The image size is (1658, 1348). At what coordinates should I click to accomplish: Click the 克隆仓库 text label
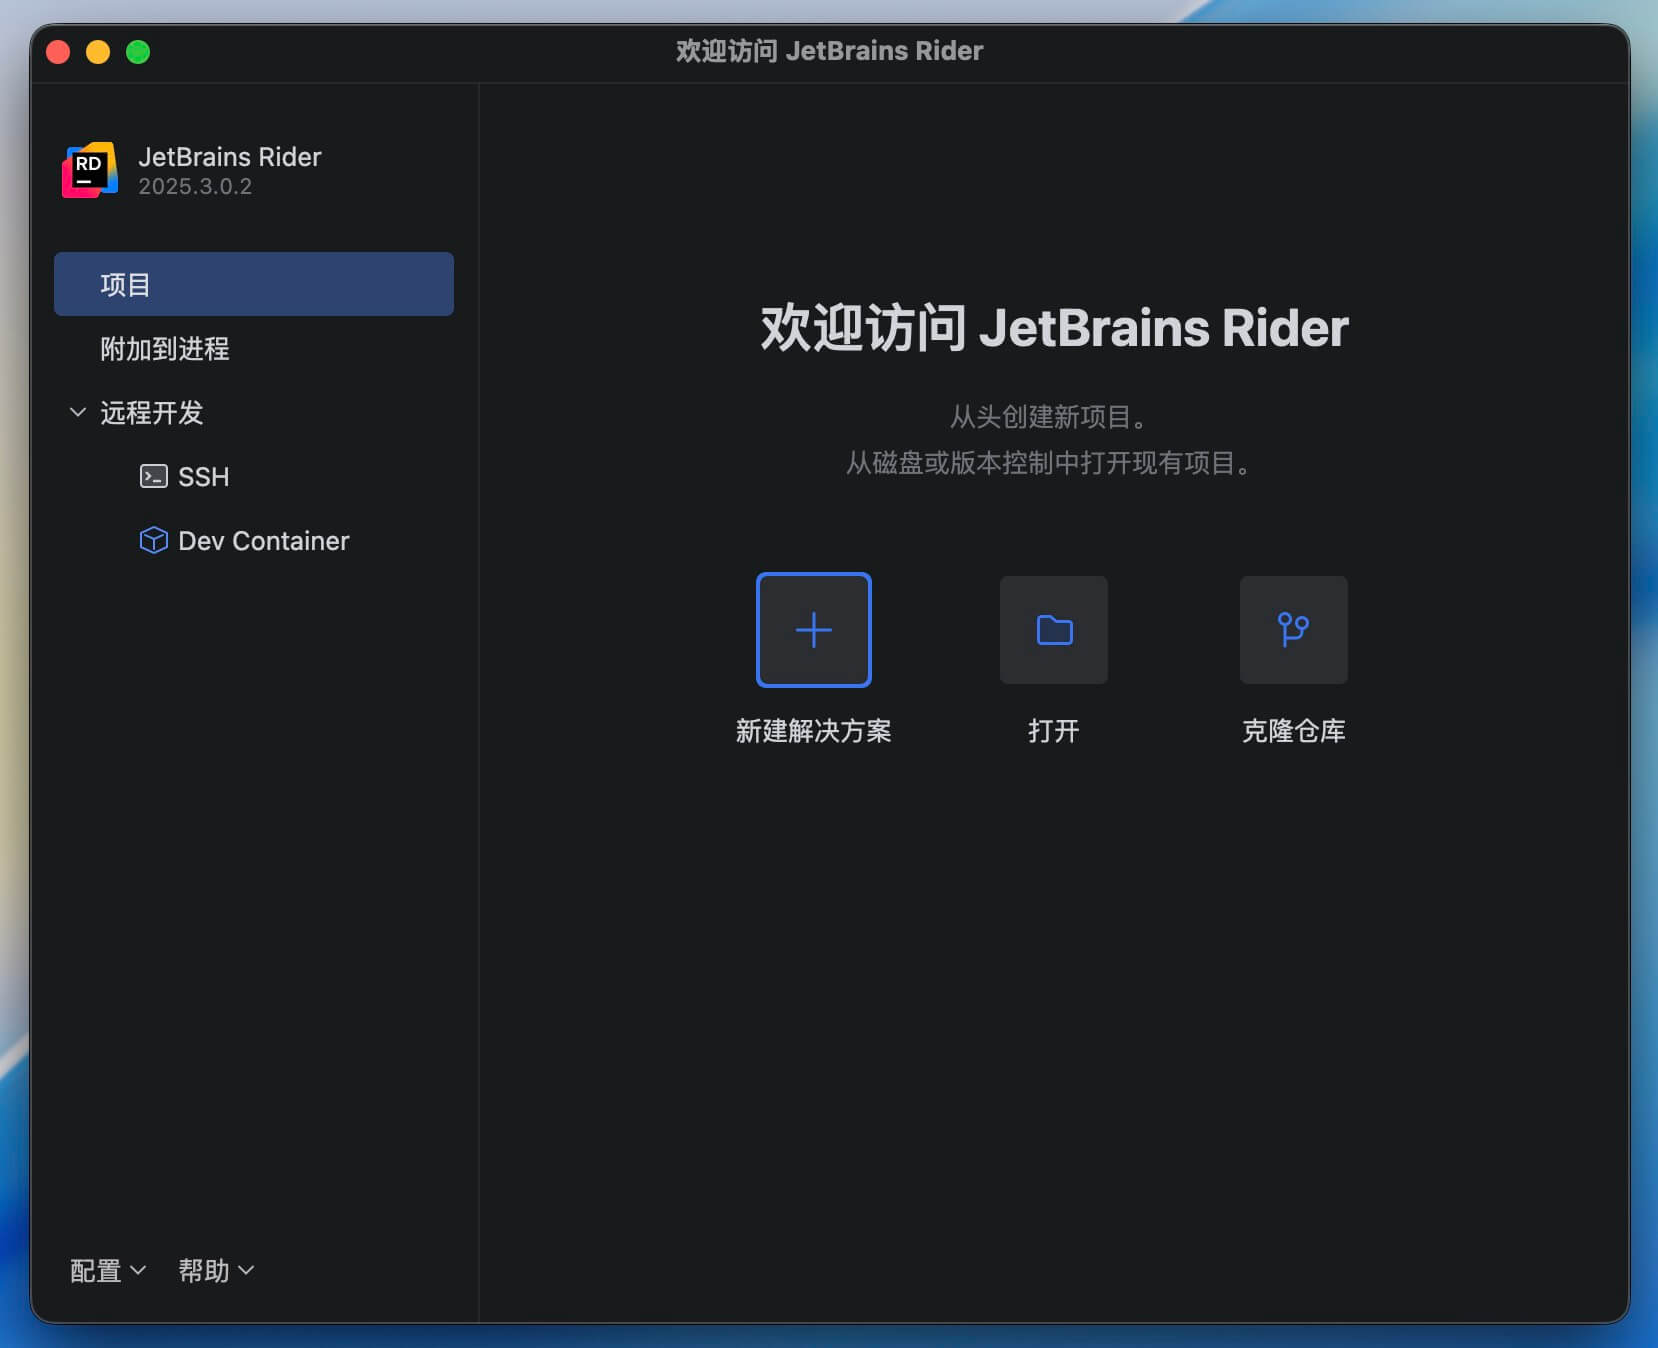(x=1293, y=731)
